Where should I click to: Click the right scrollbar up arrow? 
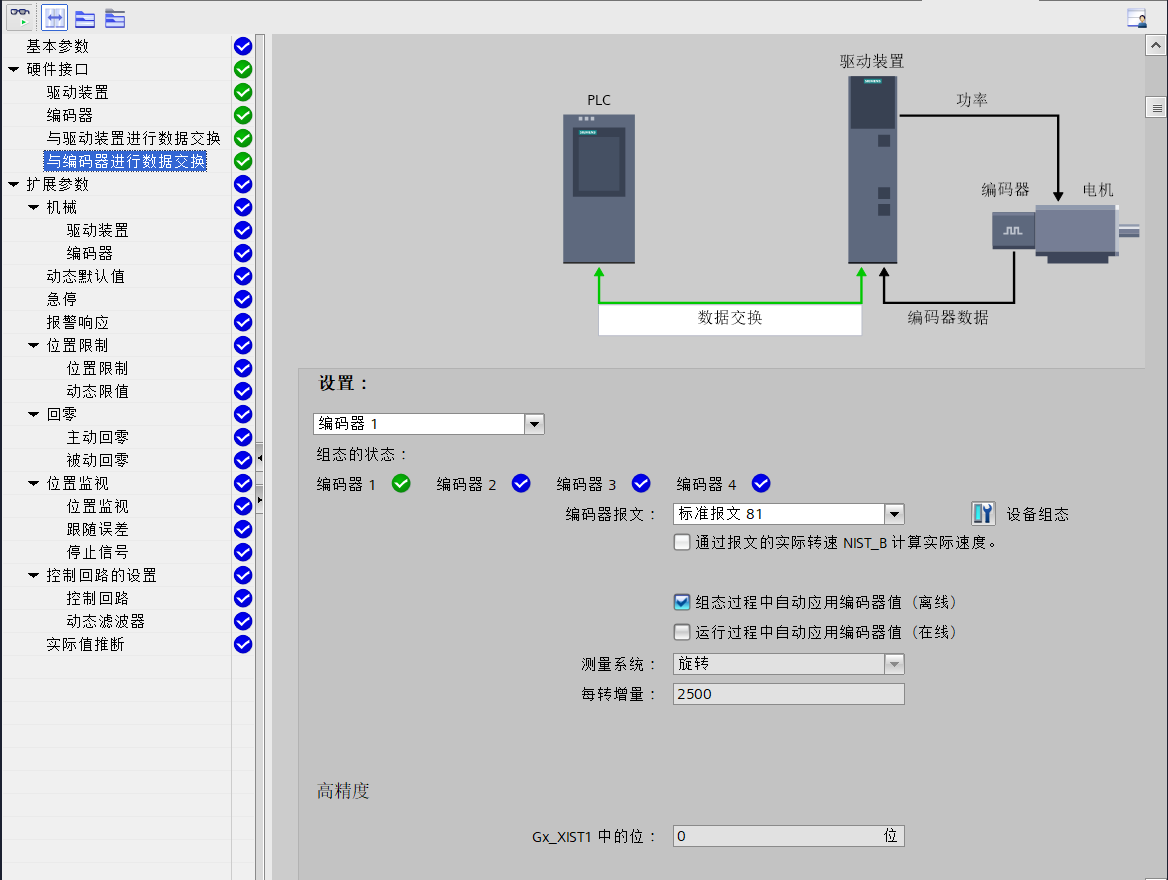pos(1157,44)
